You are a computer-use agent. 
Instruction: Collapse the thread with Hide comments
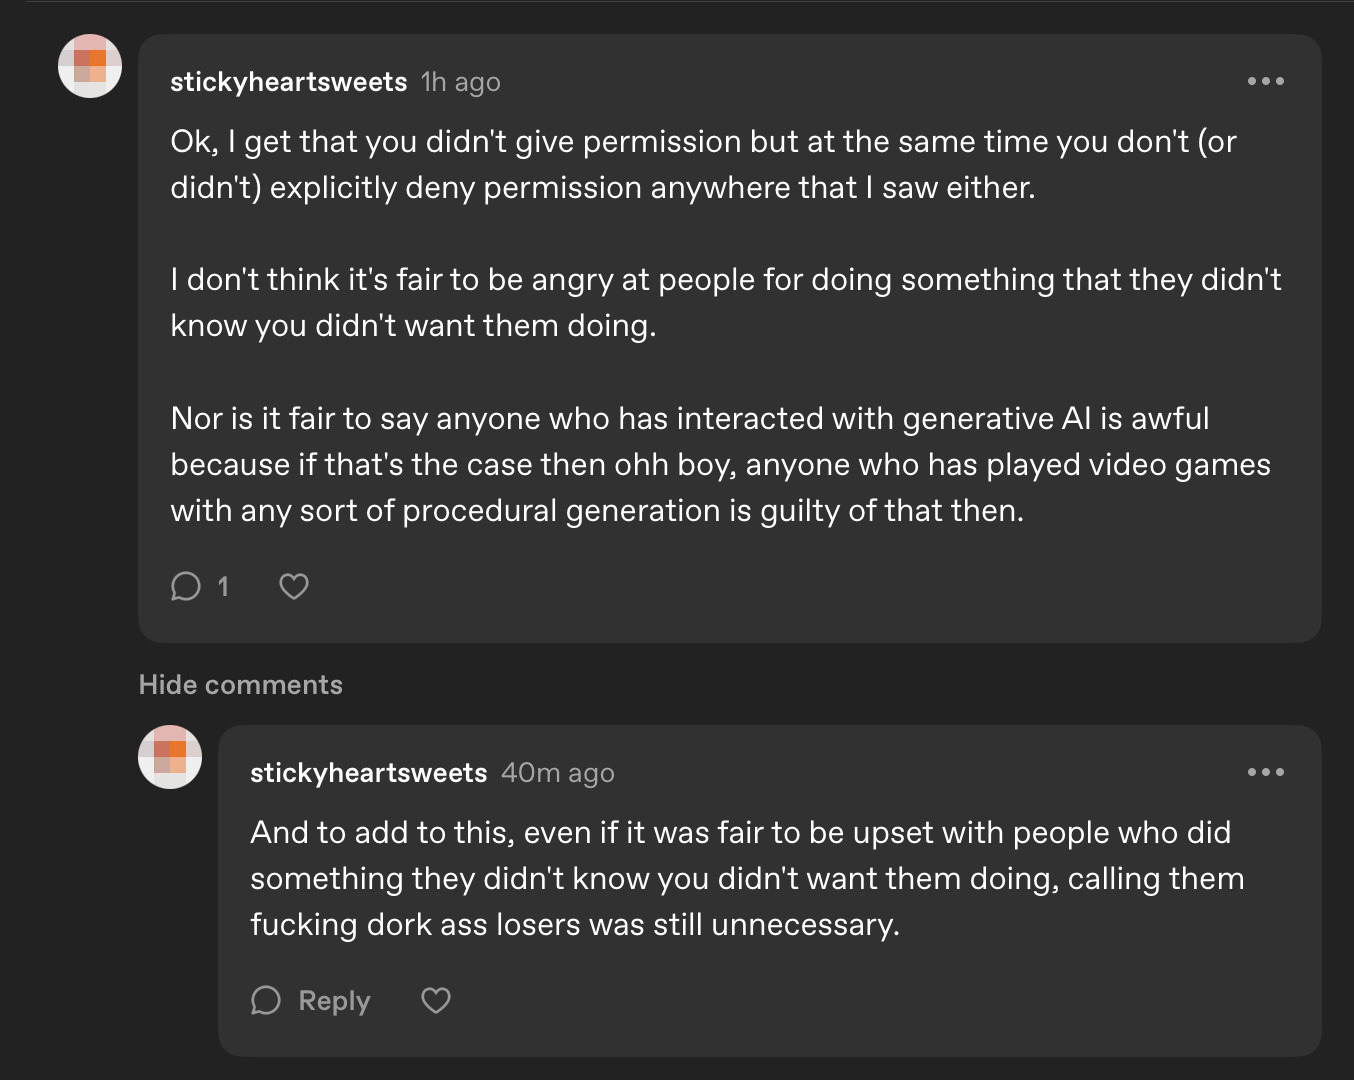click(x=240, y=685)
